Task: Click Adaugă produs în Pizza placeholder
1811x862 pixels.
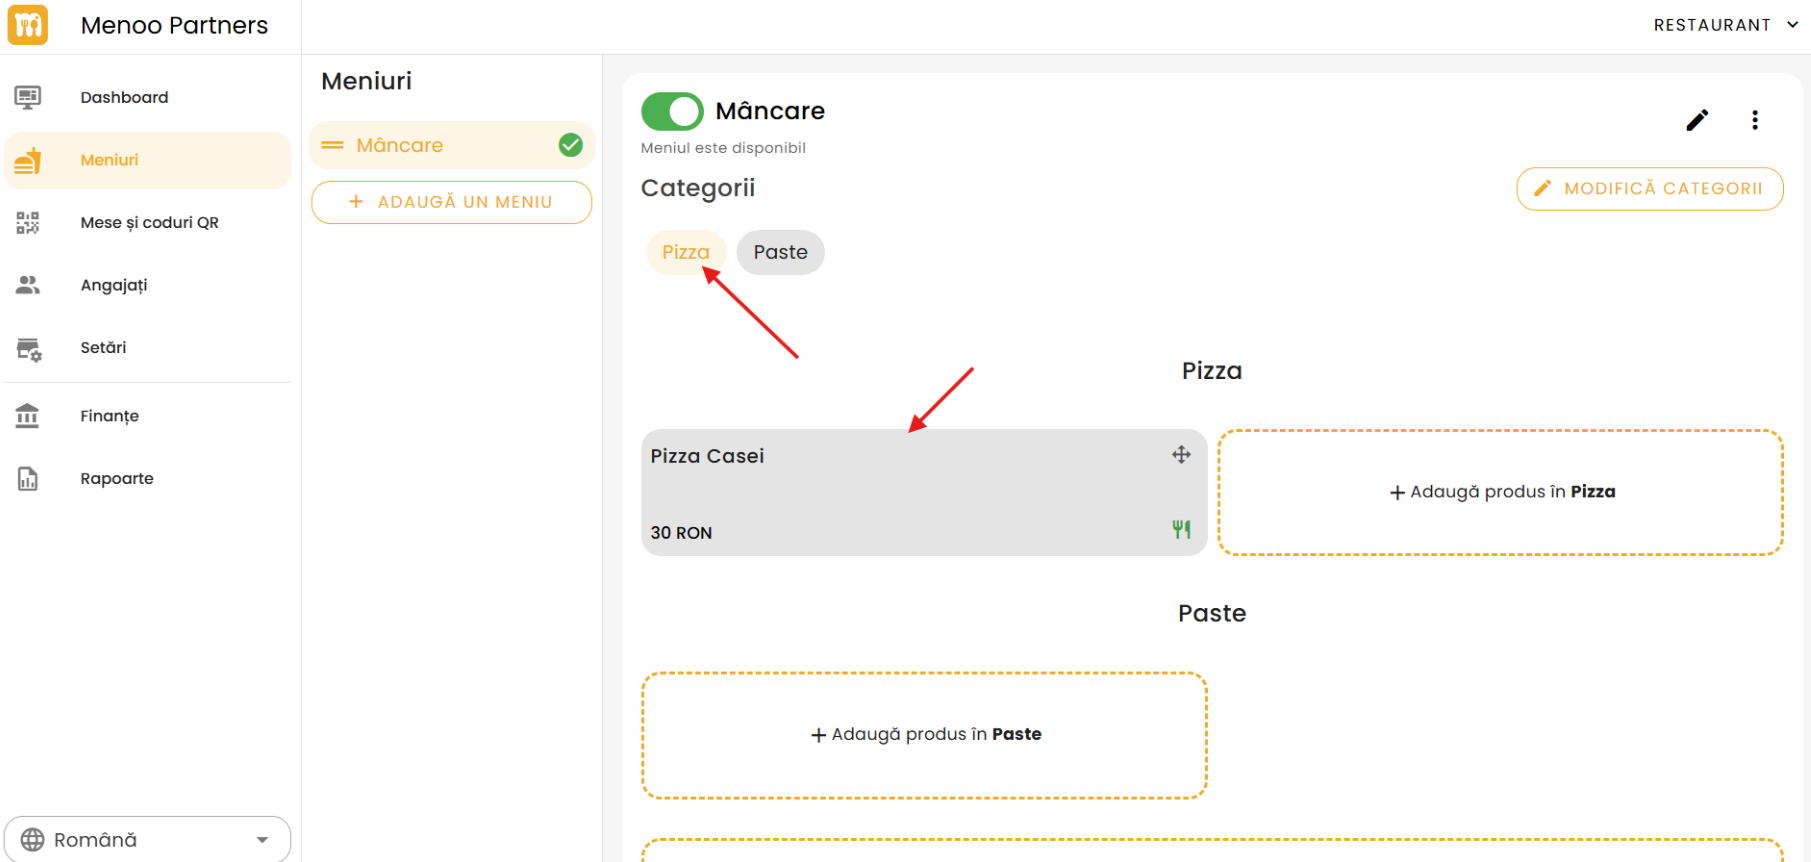Action: click(x=1500, y=492)
